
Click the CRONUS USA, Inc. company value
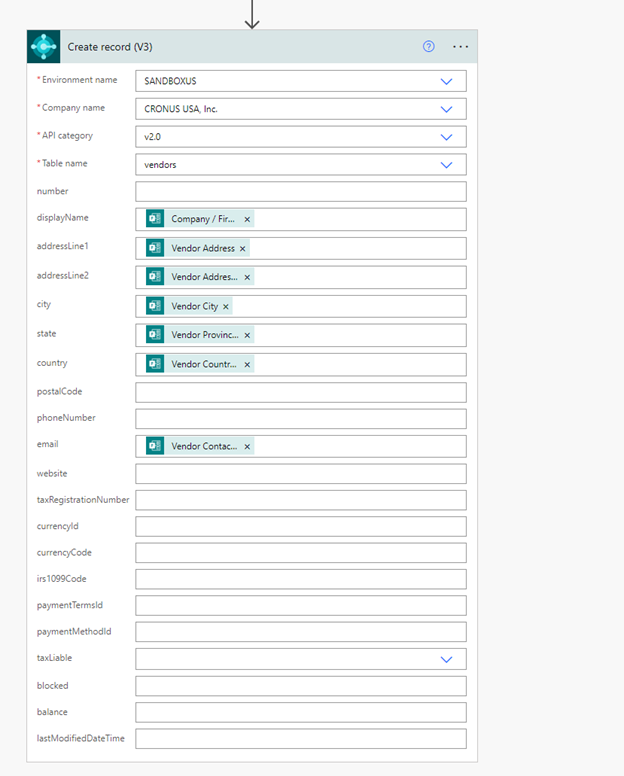pyautogui.click(x=181, y=109)
